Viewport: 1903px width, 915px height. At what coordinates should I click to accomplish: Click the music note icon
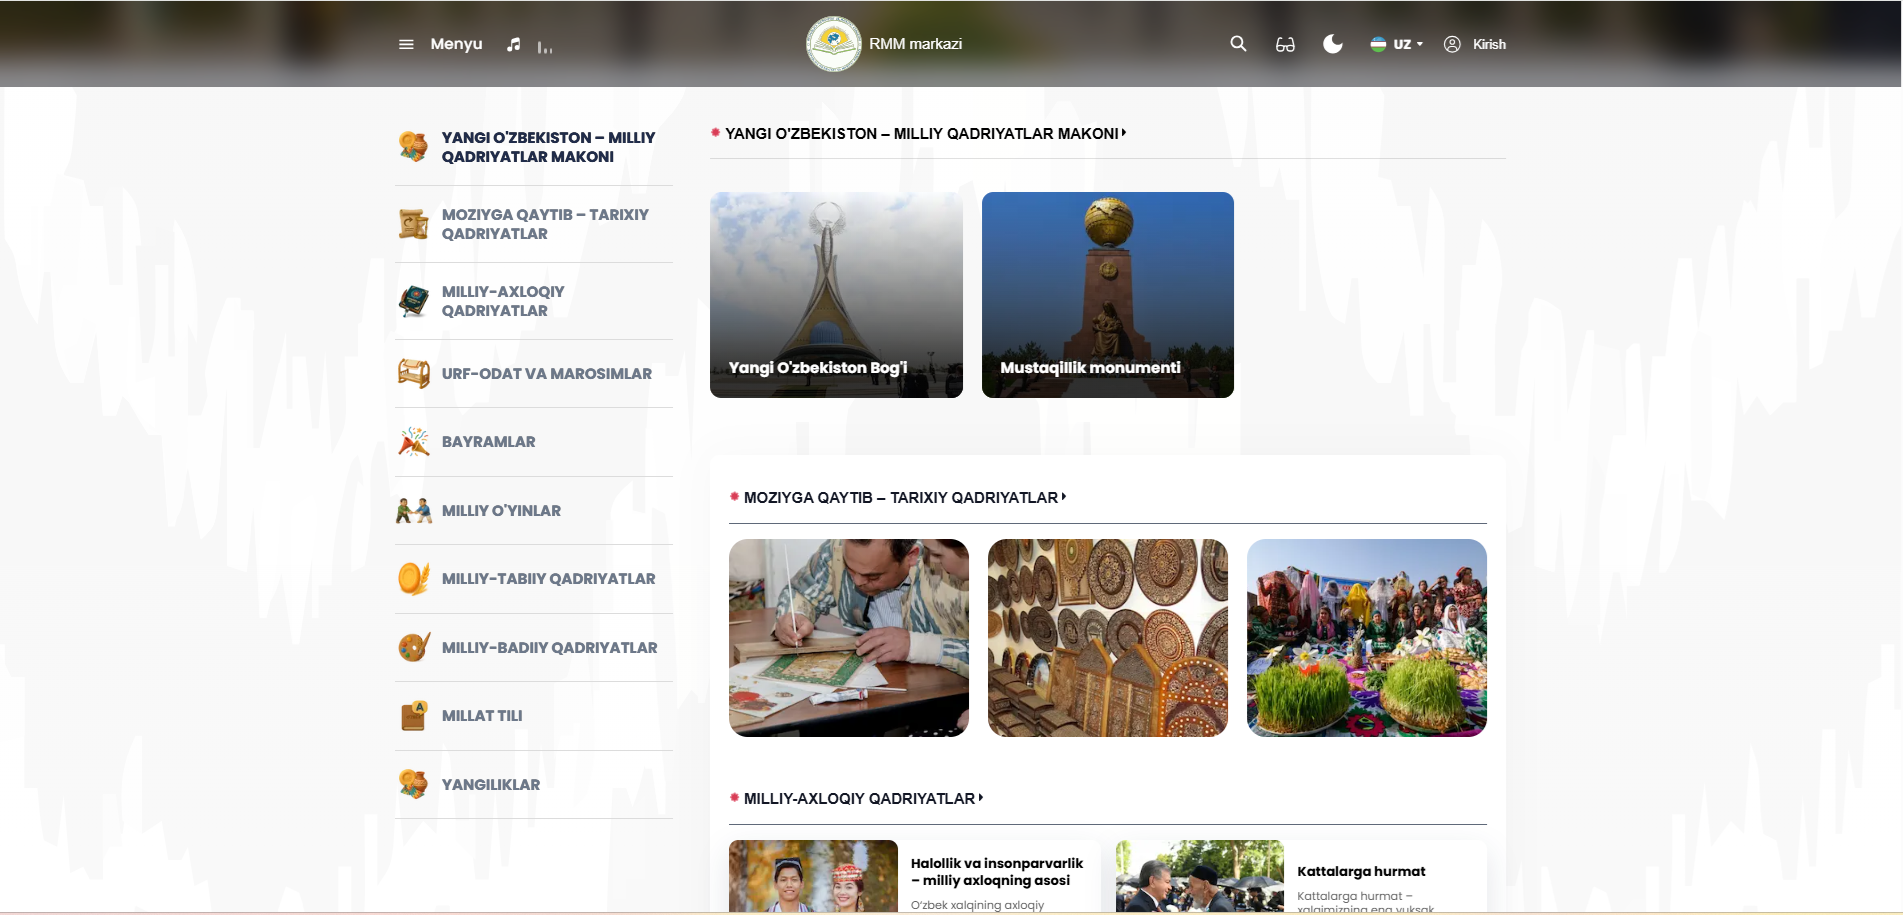[x=513, y=44]
